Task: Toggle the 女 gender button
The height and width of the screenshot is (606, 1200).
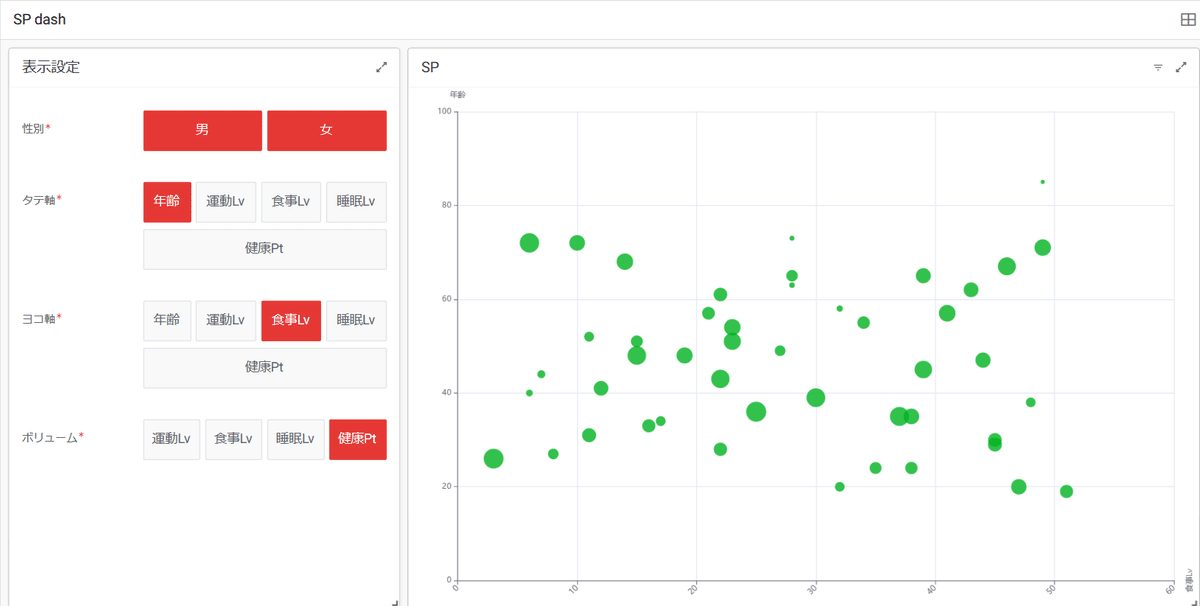Action: (x=327, y=130)
